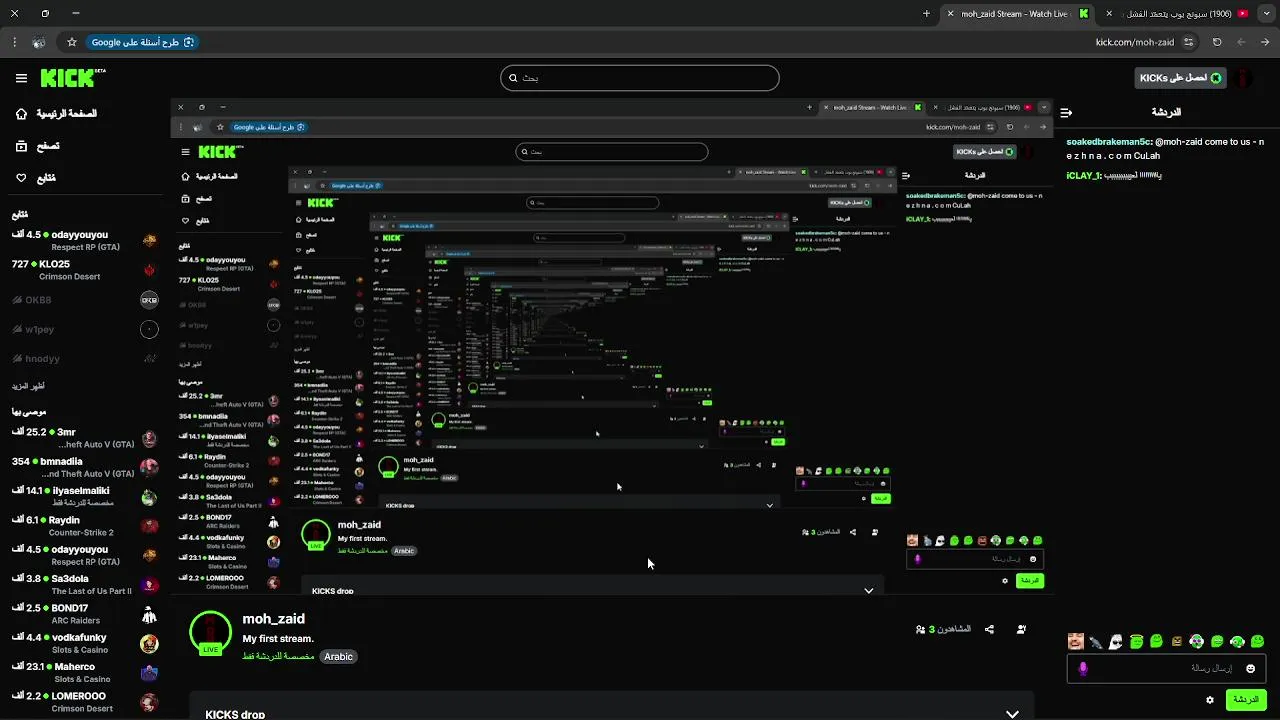Click the Get KICKs button
Image resolution: width=1280 pixels, height=720 pixels.
coord(1181,78)
